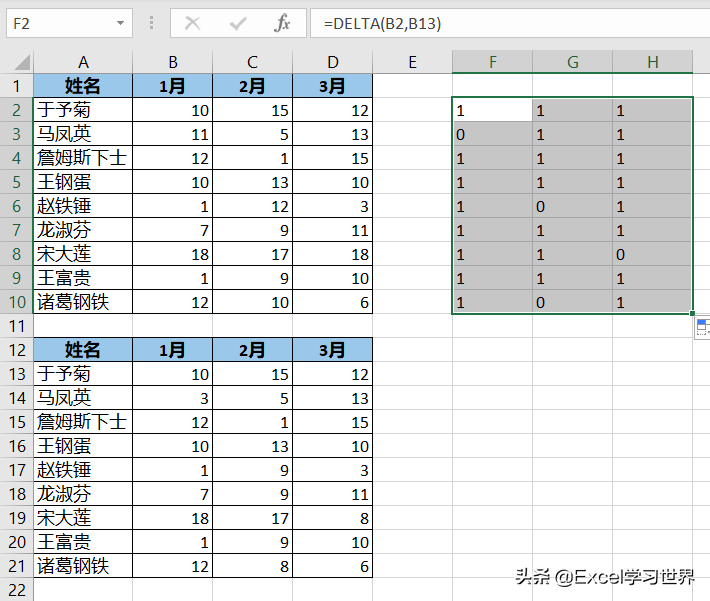This screenshot has width=710, height=601.
Task: Click header cell 1月 in row 1
Action: [x=173, y=86]
